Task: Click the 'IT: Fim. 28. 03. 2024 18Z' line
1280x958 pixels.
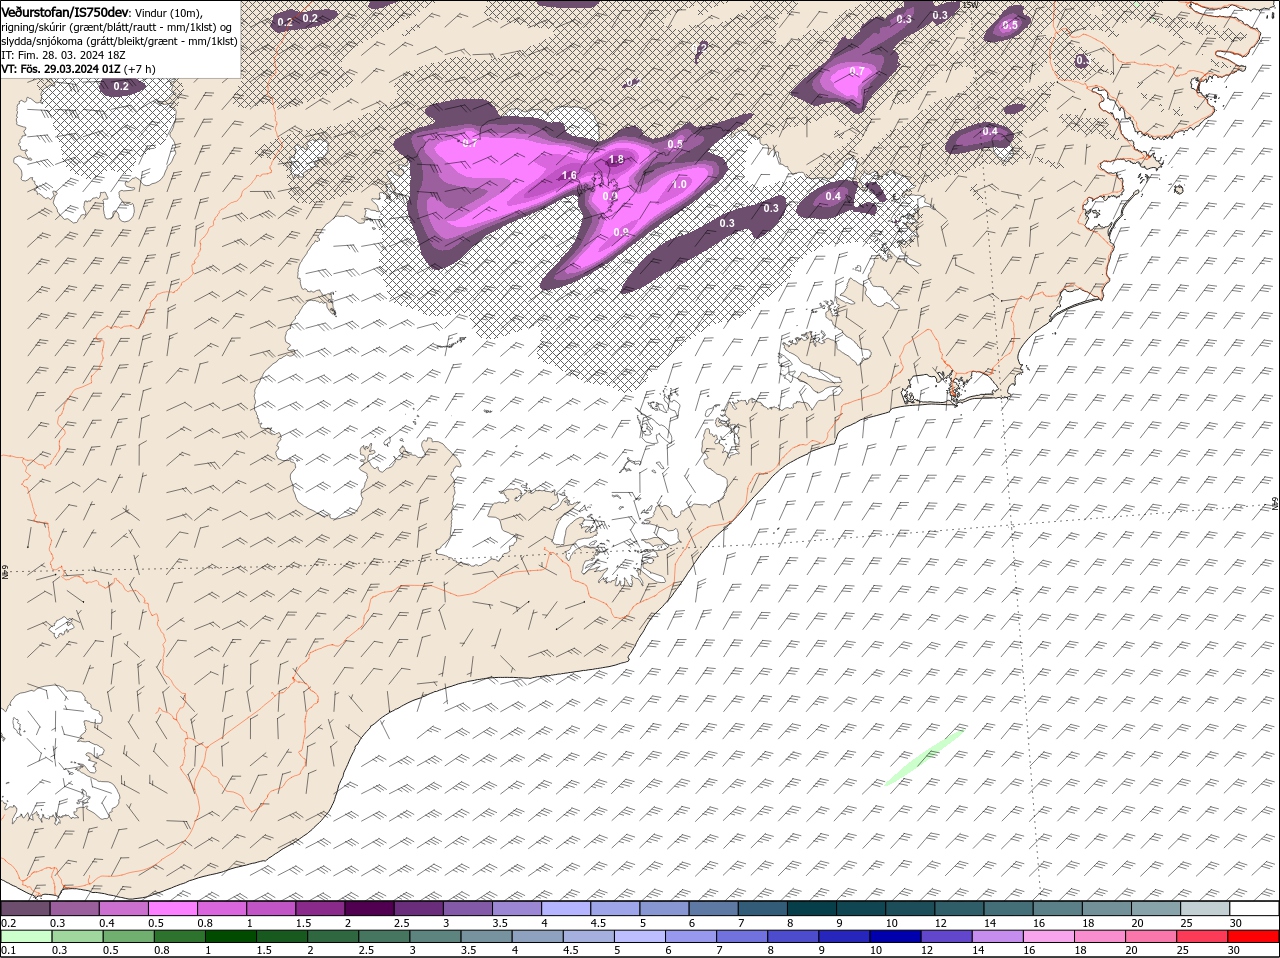Action: (x=64, y=55)
